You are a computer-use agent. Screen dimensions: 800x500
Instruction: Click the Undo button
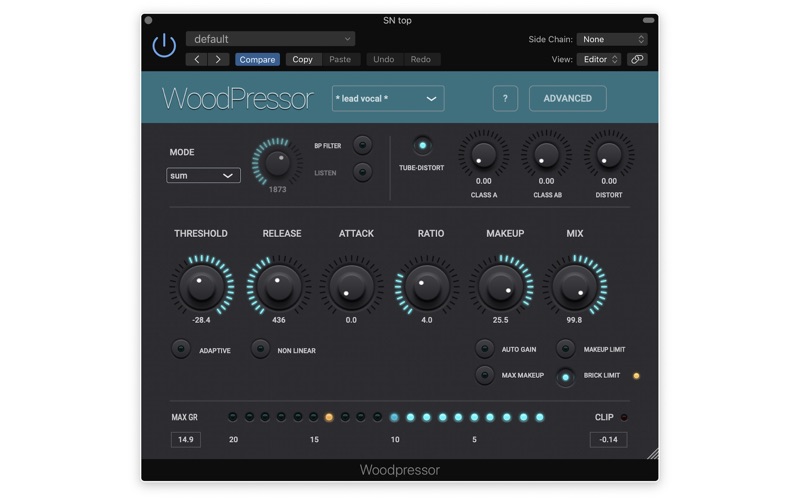point(384,59)
